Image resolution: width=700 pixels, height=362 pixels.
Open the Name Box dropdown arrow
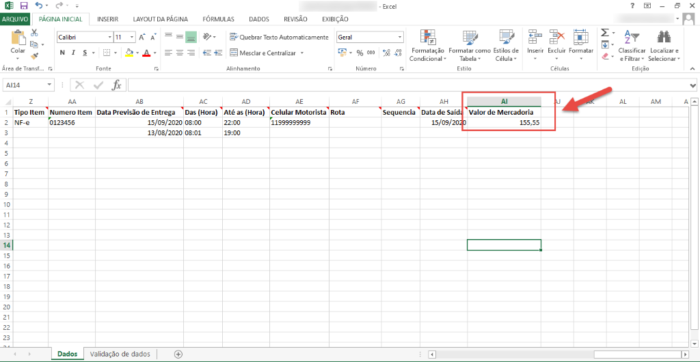tap(49, 85)
